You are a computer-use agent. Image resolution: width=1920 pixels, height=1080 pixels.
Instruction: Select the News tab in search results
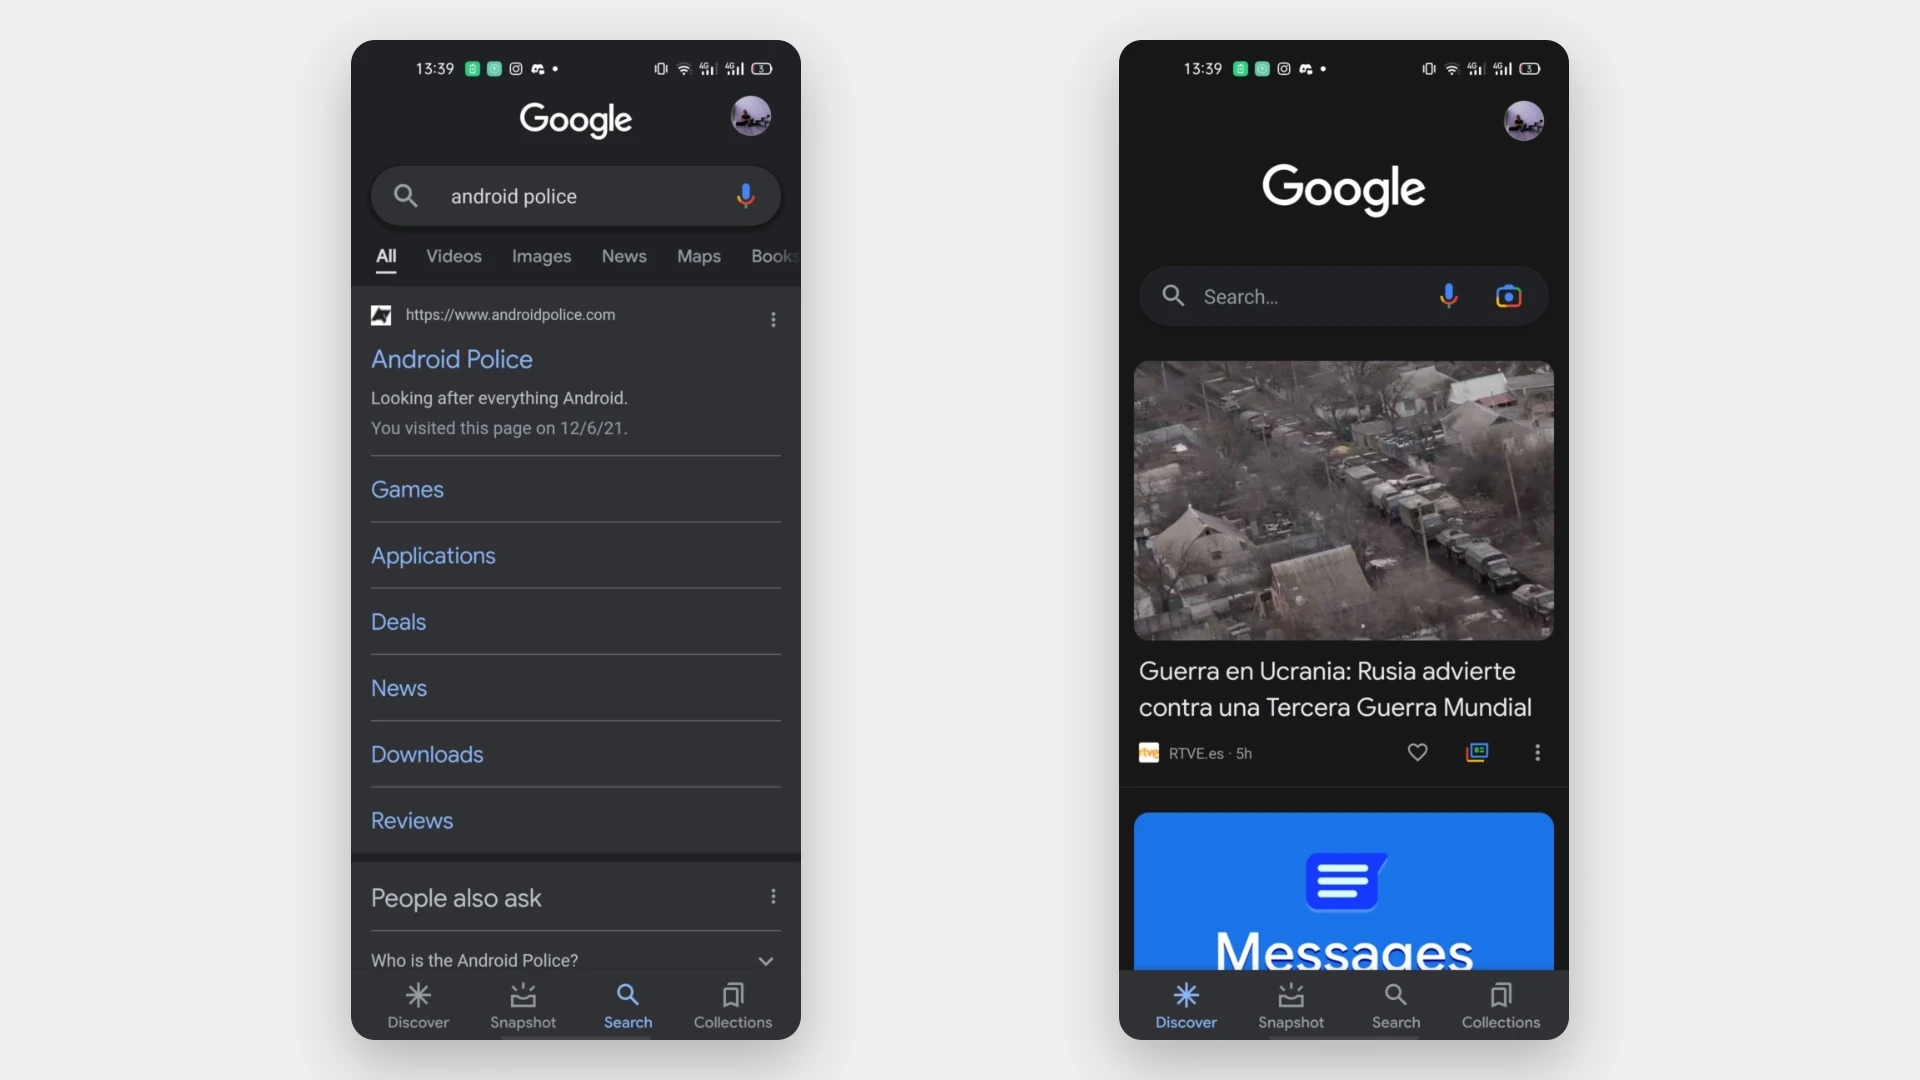[x=624, y=256]
